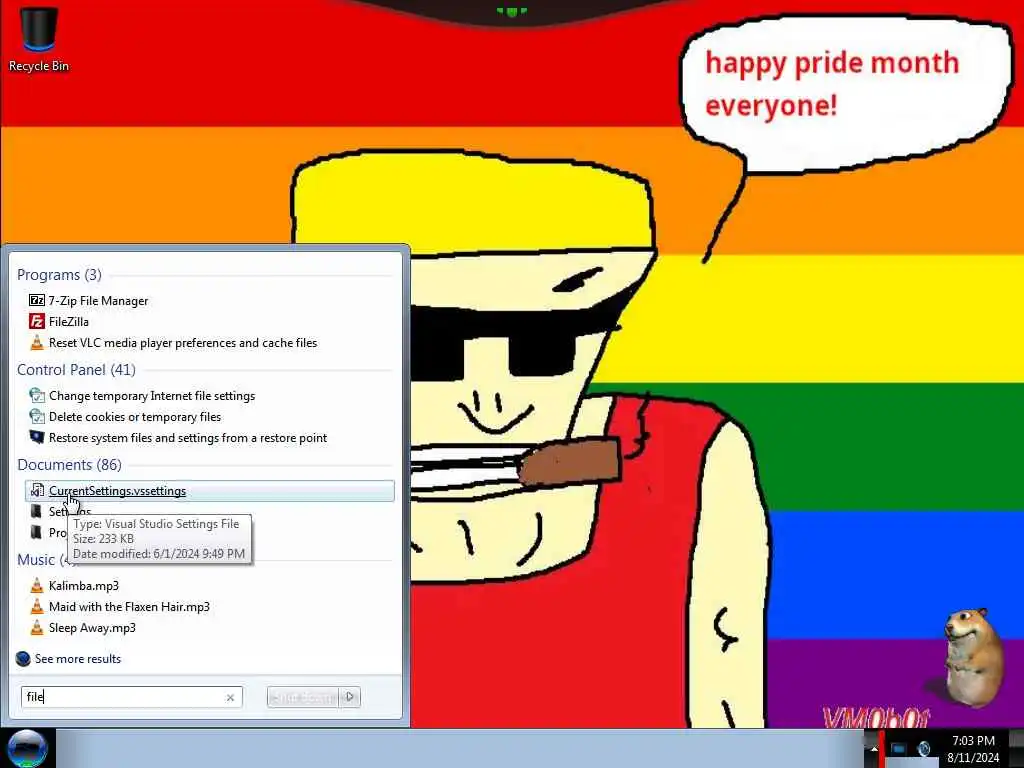Launch 7-Zip File Manager from results
Image resolution: width=1024 pixels, height=768 pixels.
[x=99, y=300]
